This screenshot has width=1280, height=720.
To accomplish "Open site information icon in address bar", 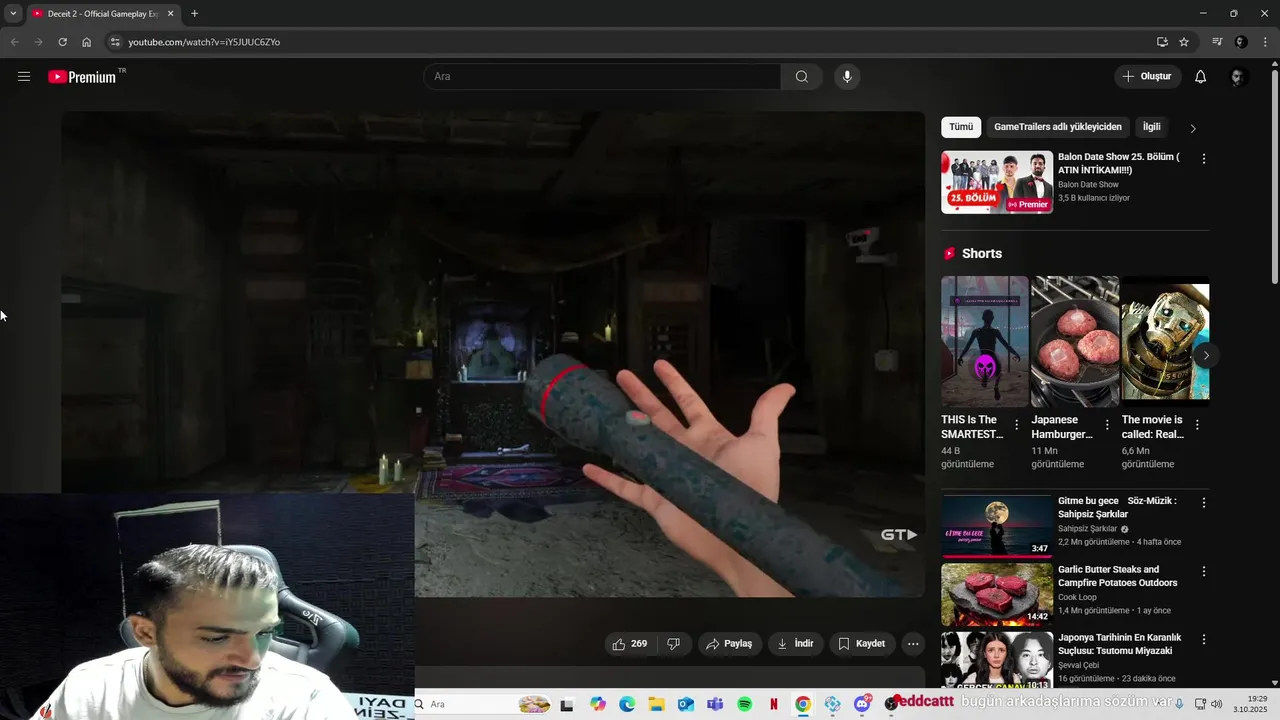I will coord(115,42).
